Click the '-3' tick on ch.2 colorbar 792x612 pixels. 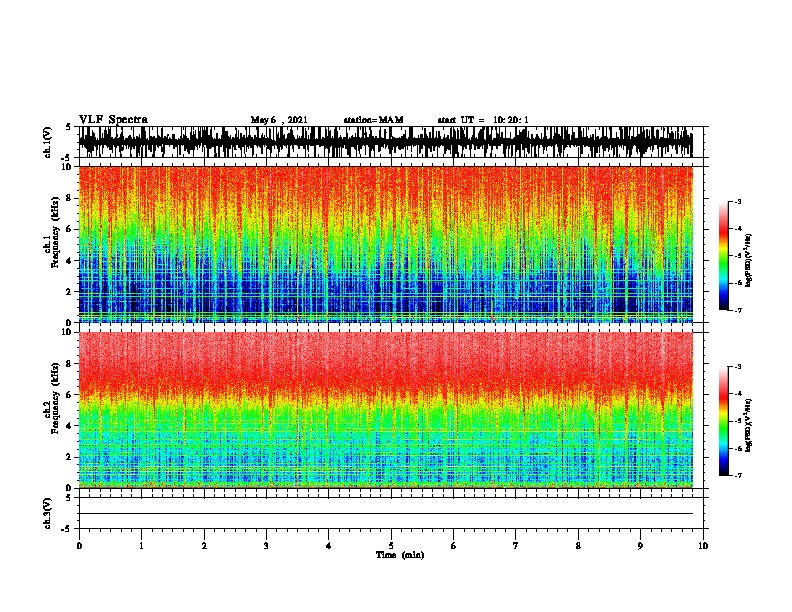click(x=737, y=367)
